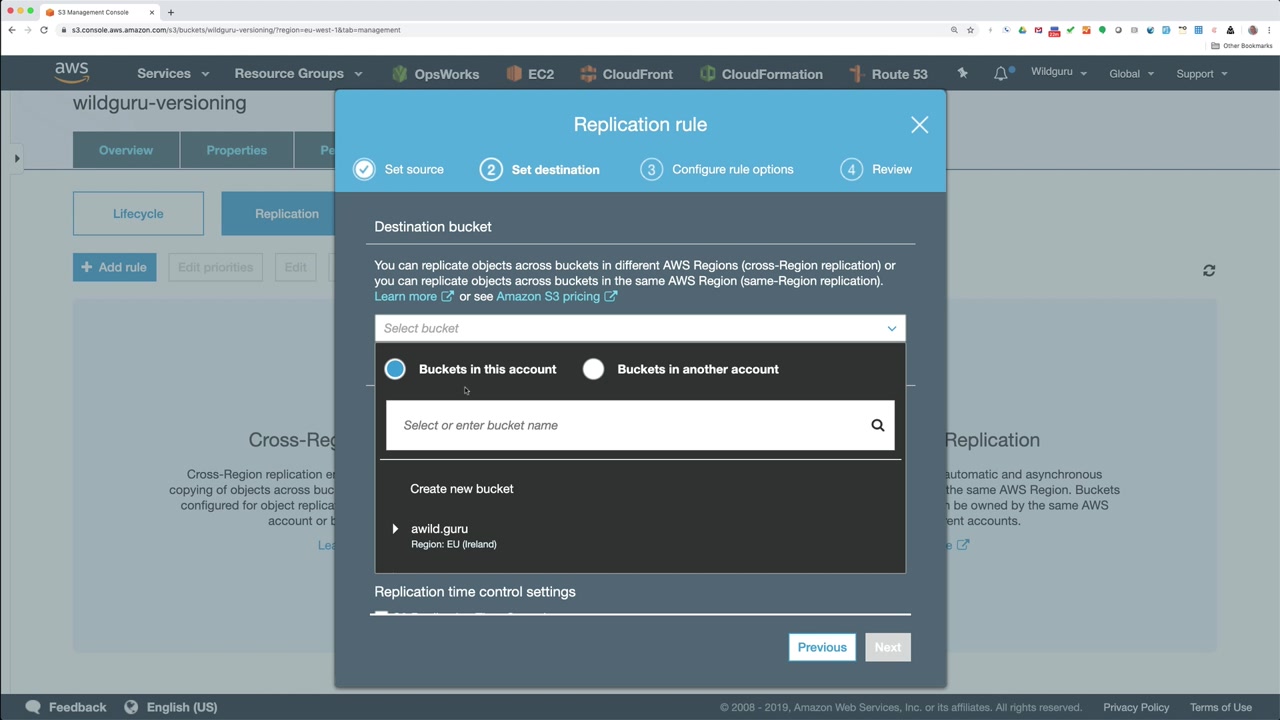Screen dimensions: 1280x720
Task: Switch to the Overview tab
Action: pos(126,150)
